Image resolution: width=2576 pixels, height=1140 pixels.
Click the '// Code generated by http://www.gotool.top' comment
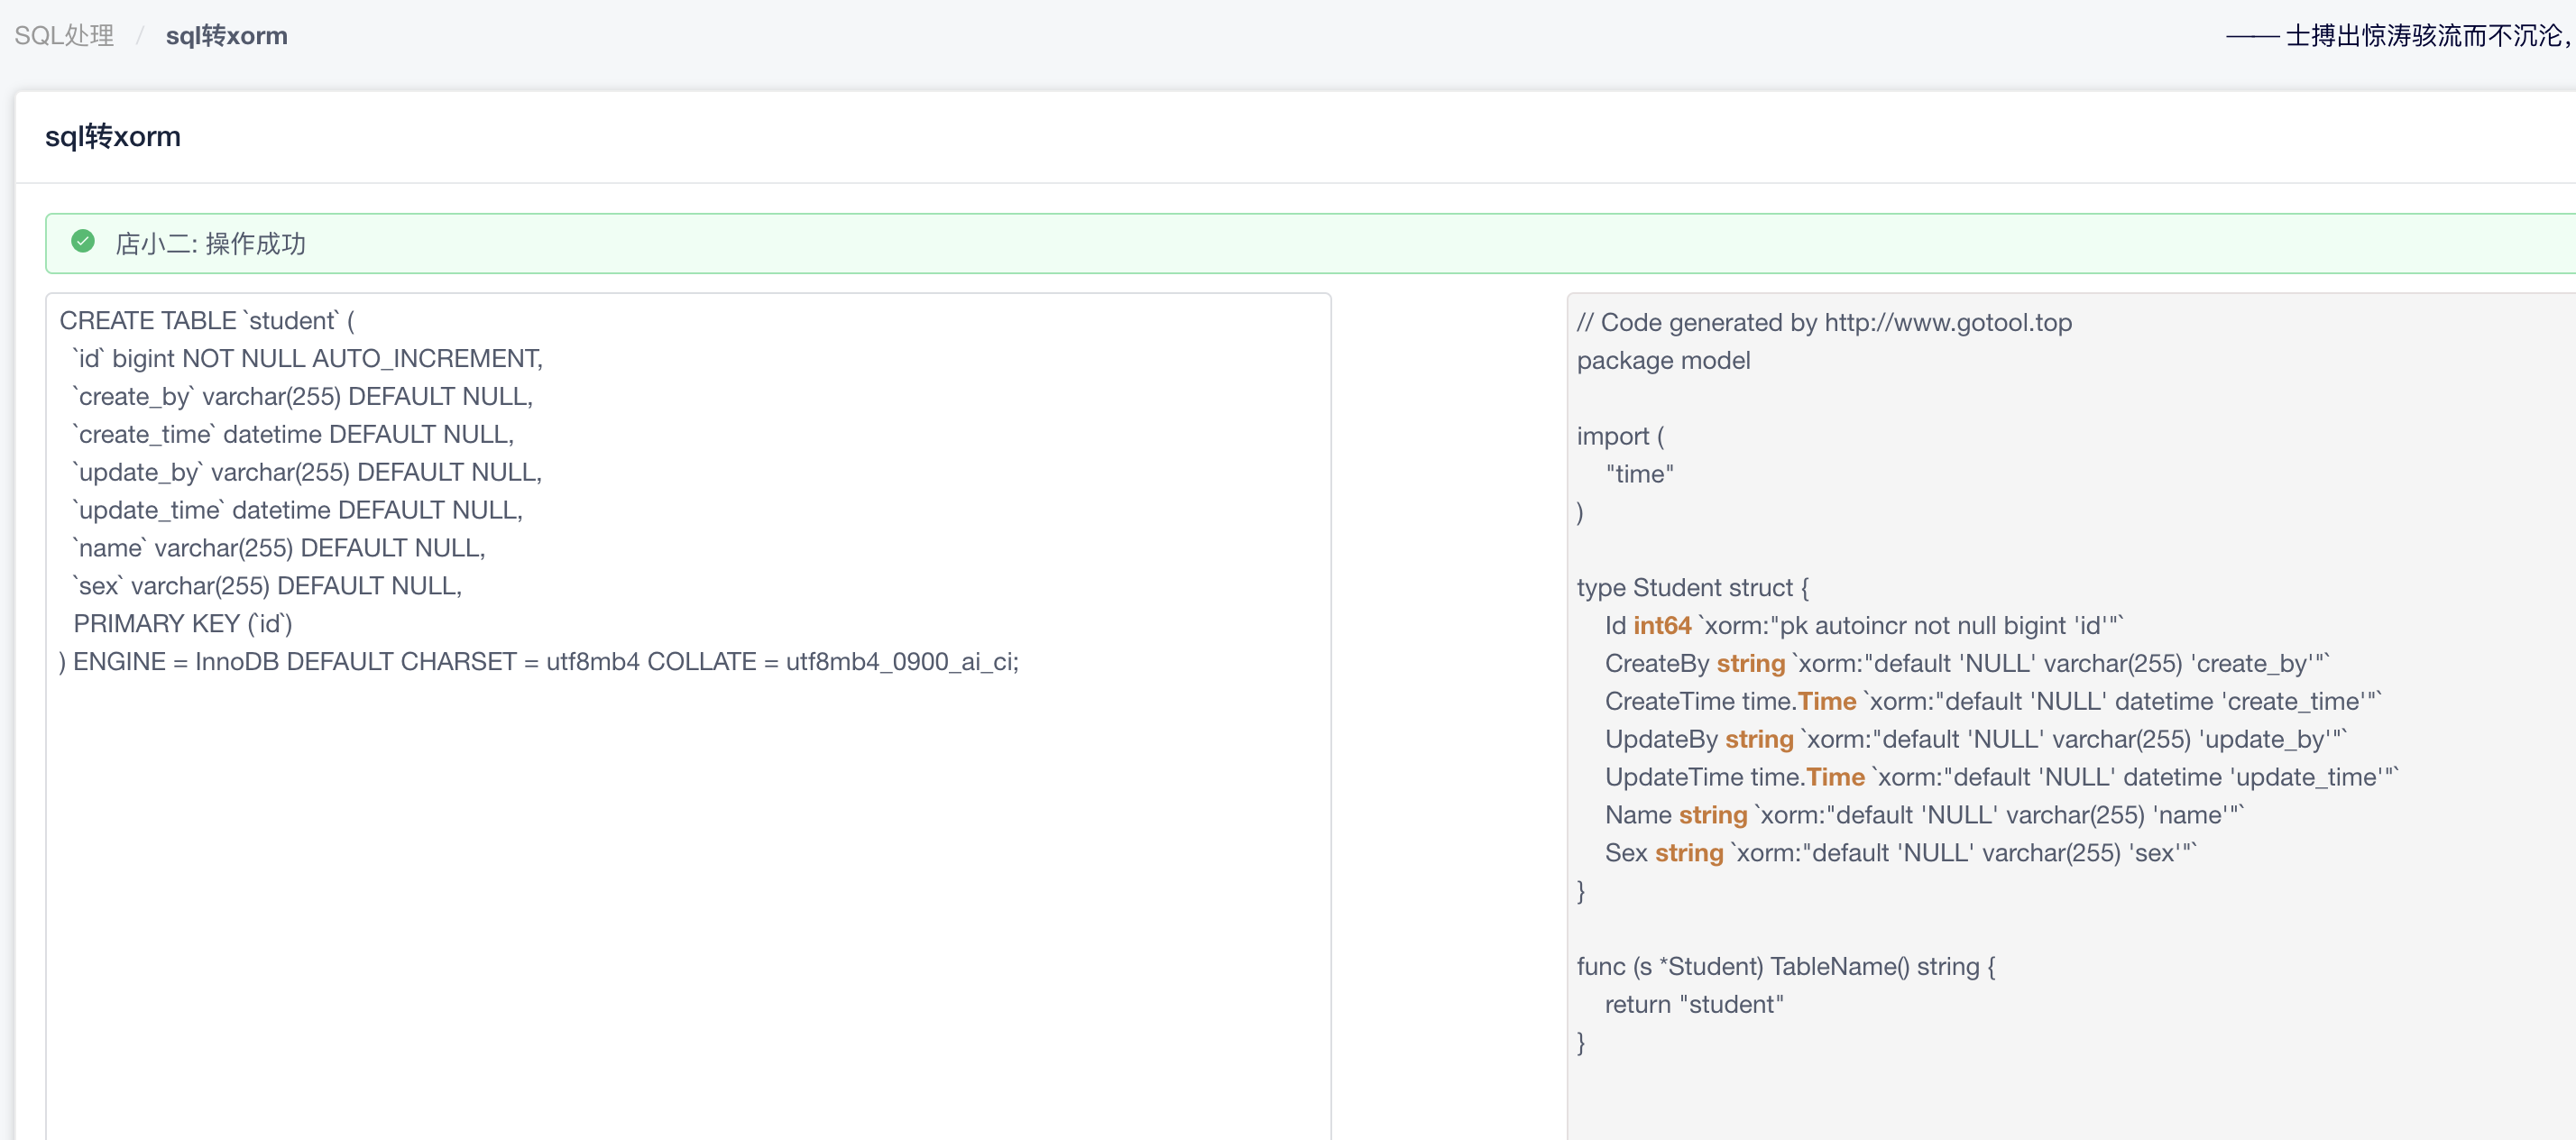point(1824,323)
